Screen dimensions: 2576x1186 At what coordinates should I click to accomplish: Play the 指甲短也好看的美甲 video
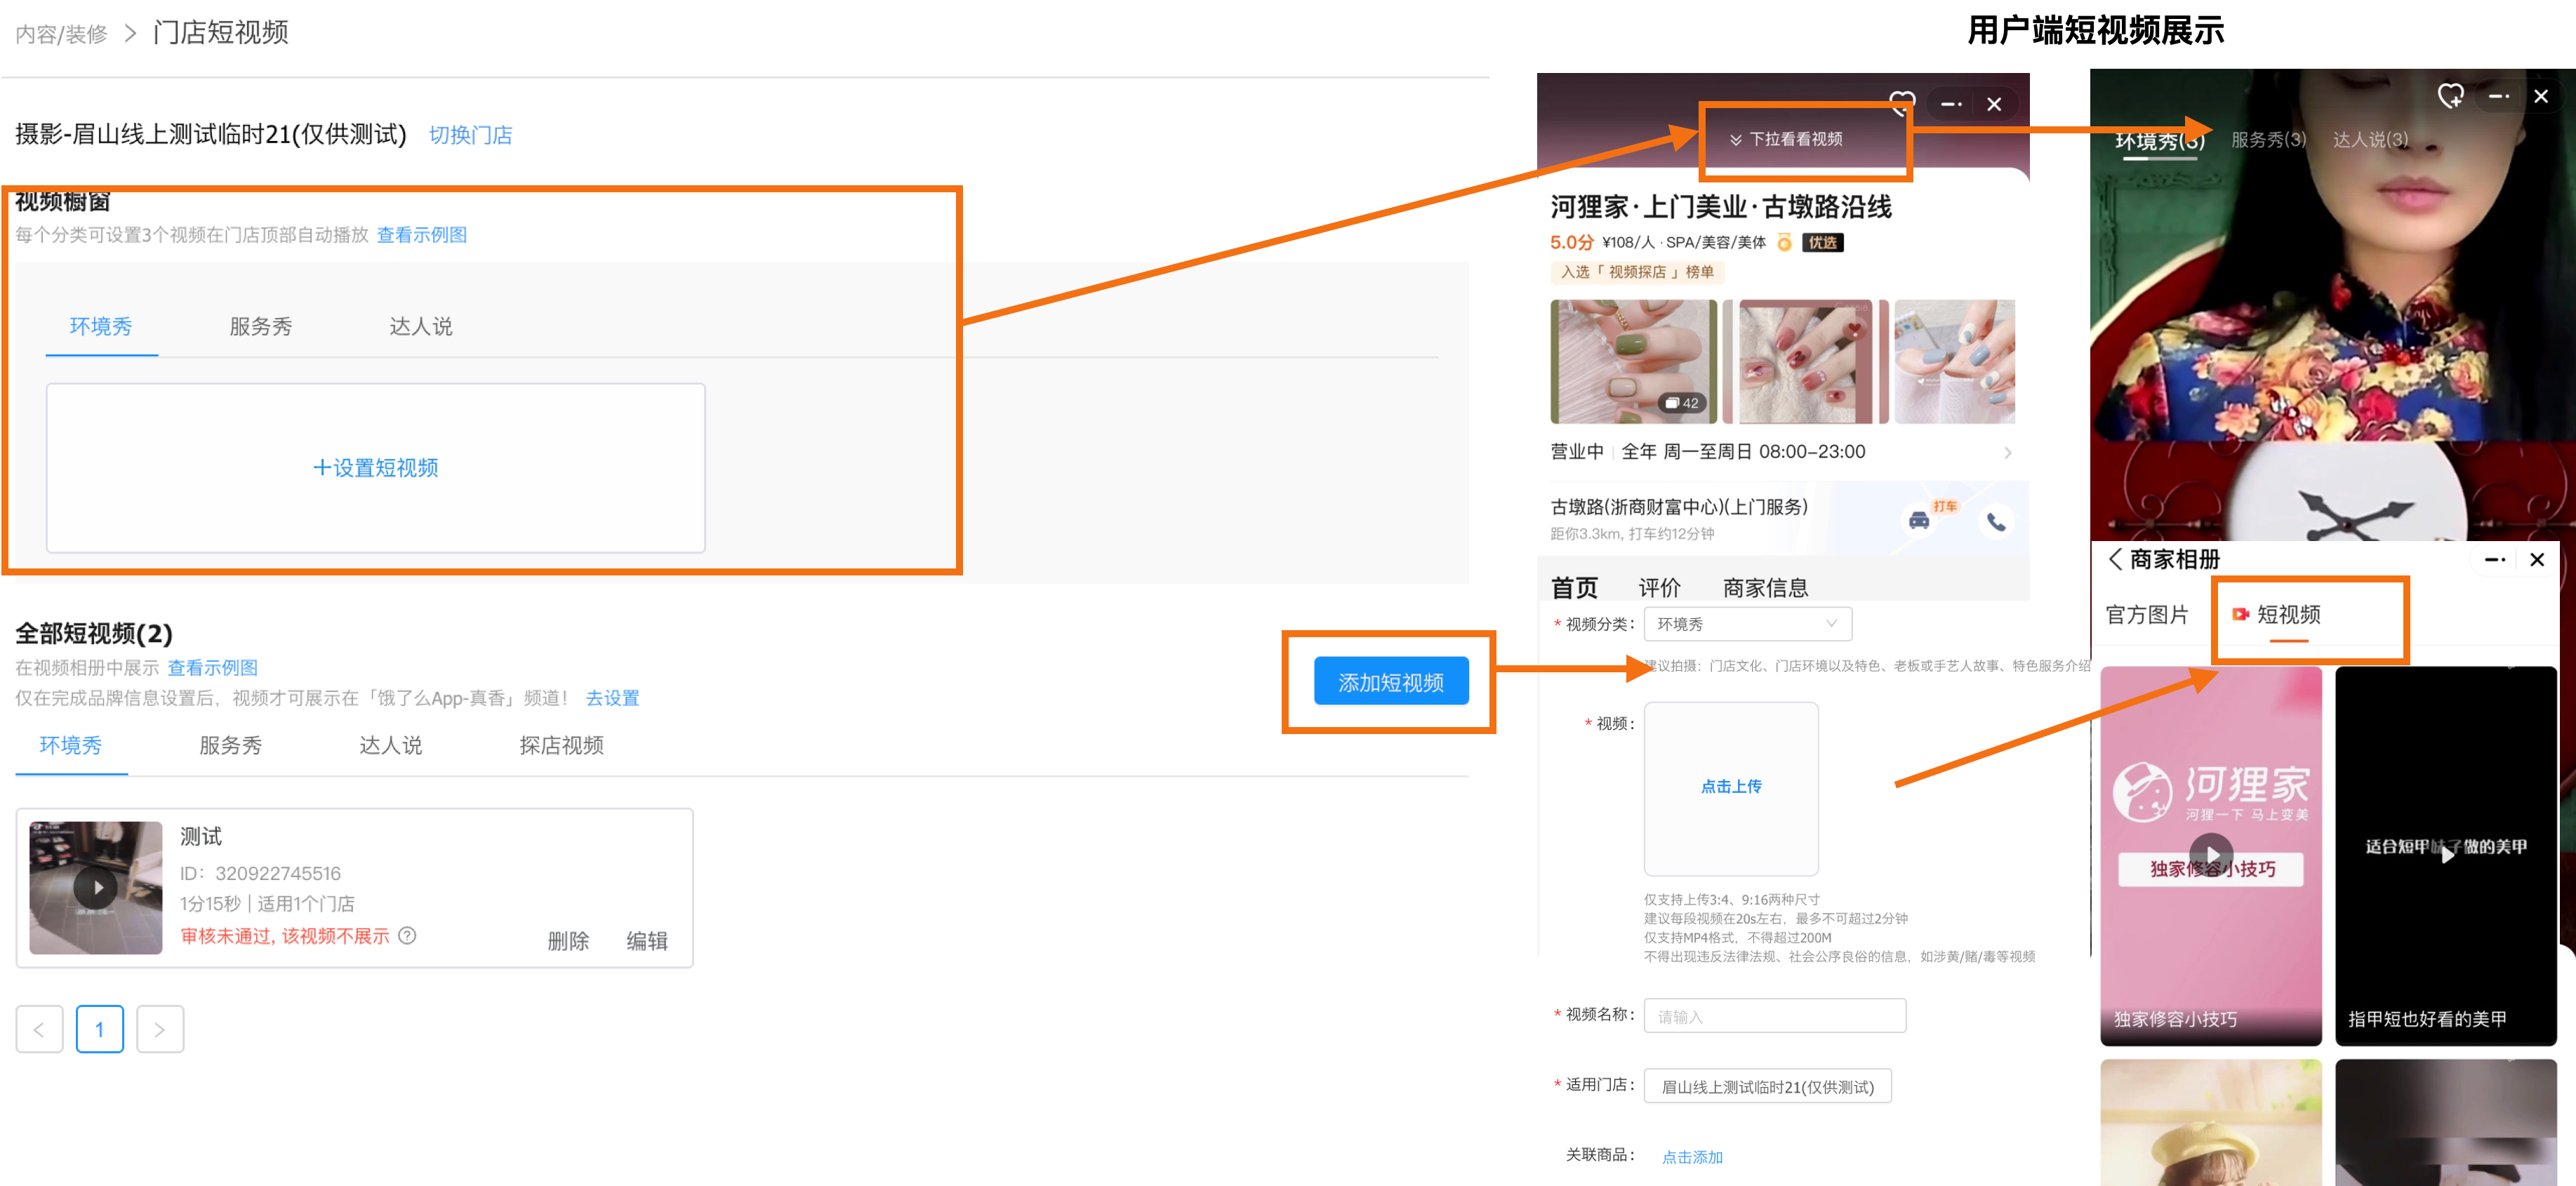[2446, 854]
